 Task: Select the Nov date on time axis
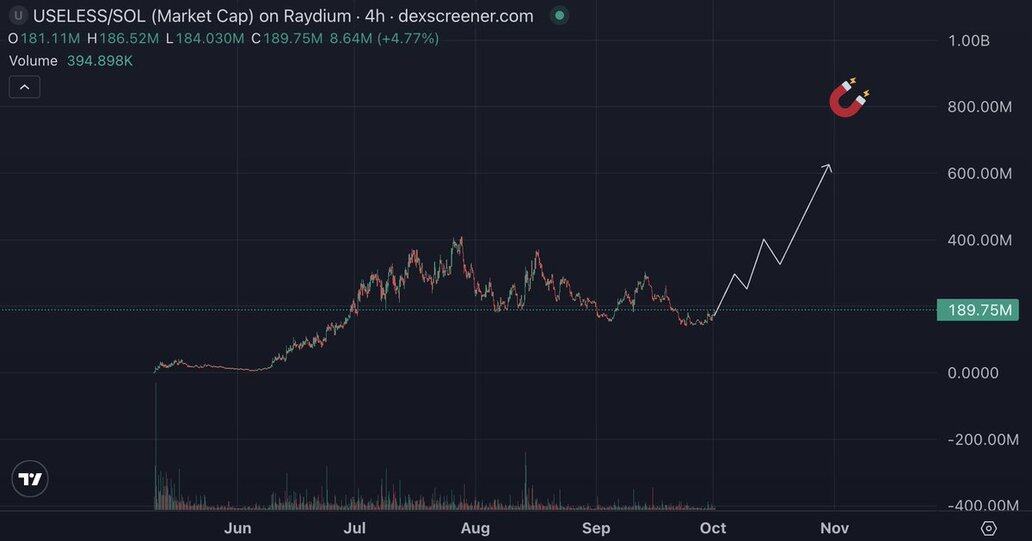click(834, 528)
